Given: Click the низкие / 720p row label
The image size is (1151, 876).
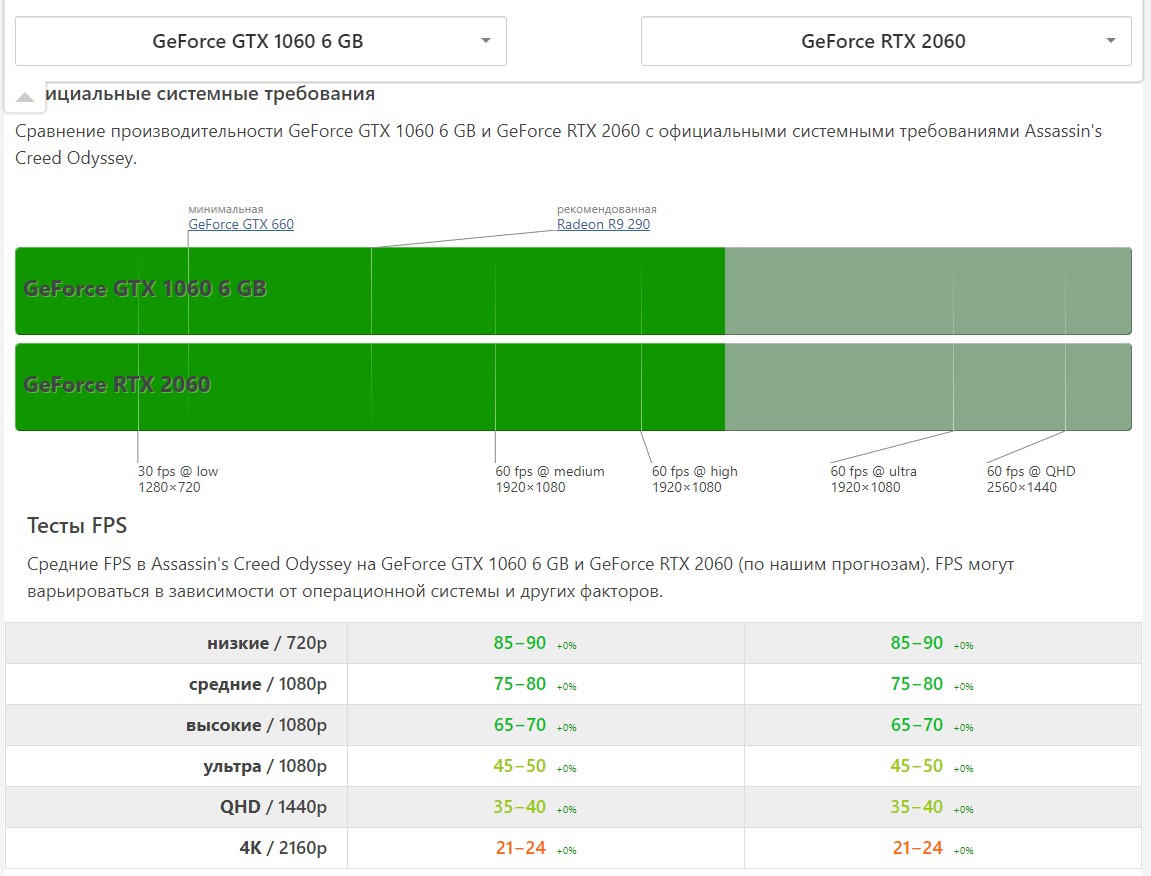Looking at the screenshot, I should click(x=267, y=643).
